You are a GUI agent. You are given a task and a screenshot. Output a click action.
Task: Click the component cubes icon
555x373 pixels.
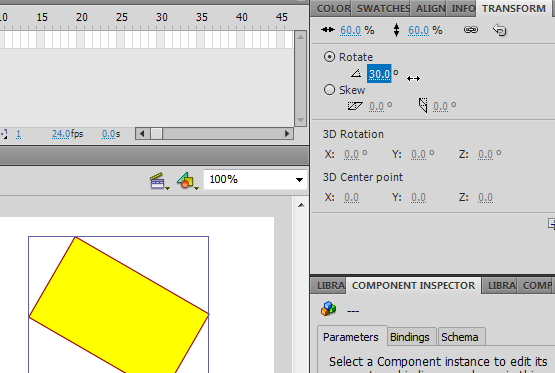[328, 309]
